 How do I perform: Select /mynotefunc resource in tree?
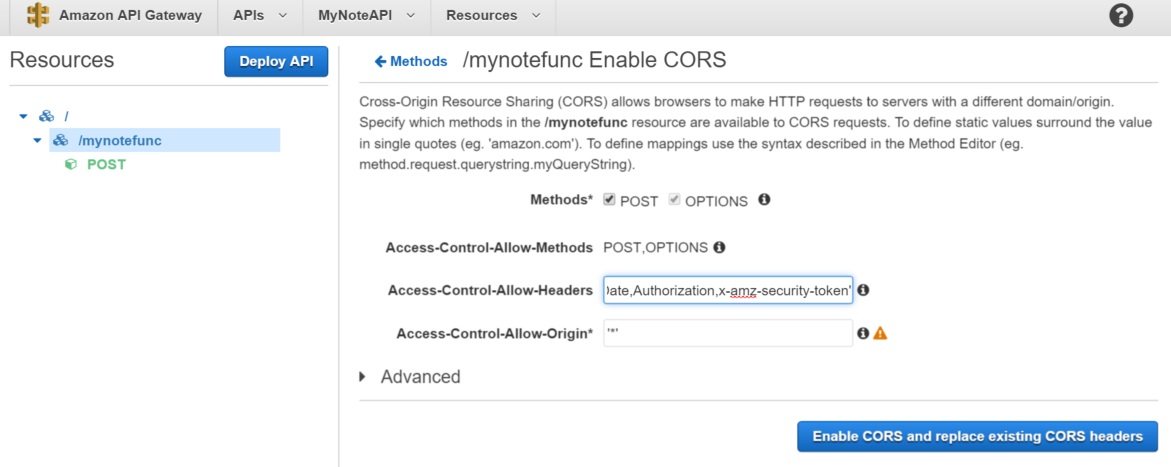120,140
